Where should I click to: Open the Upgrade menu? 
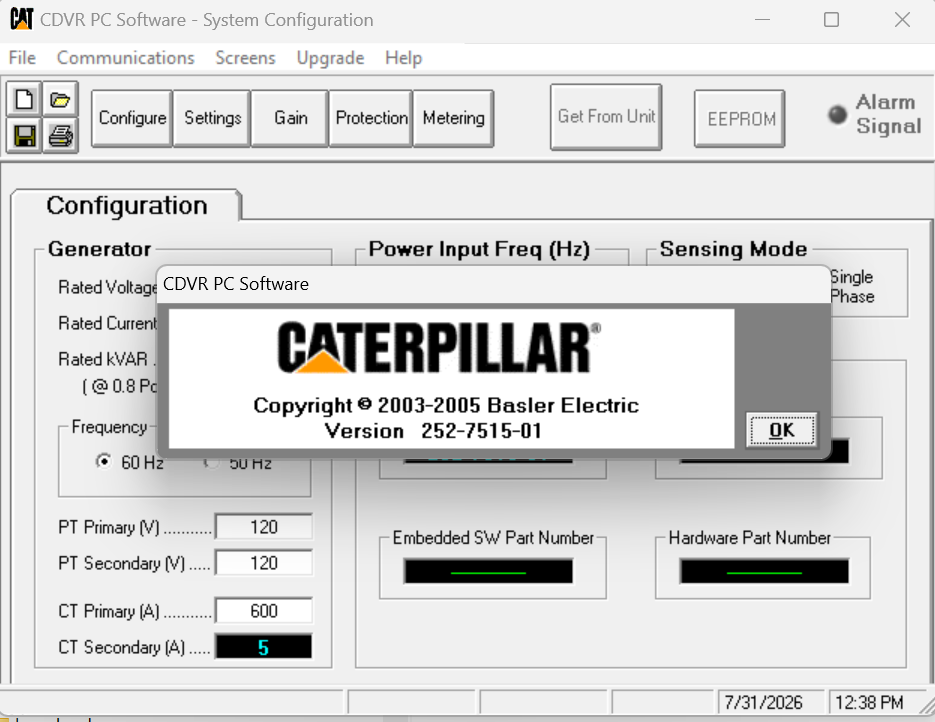pyautogui.click(x=330, y=58)
